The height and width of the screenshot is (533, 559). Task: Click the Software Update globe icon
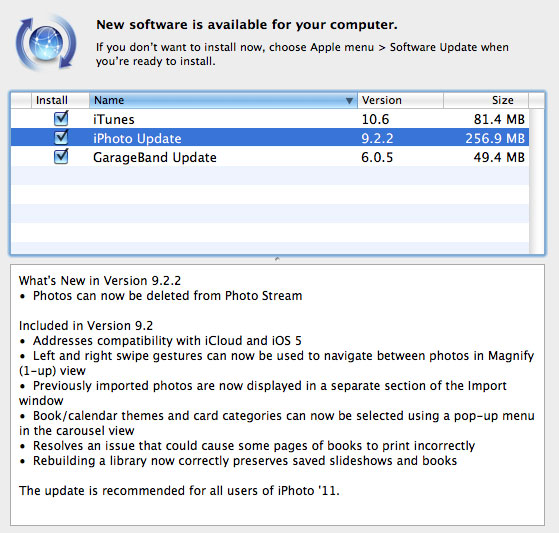46,43
